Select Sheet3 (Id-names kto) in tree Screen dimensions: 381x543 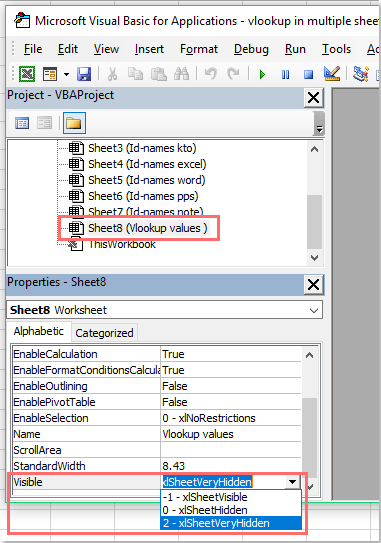pyautogui.click(x=142, y=148)
